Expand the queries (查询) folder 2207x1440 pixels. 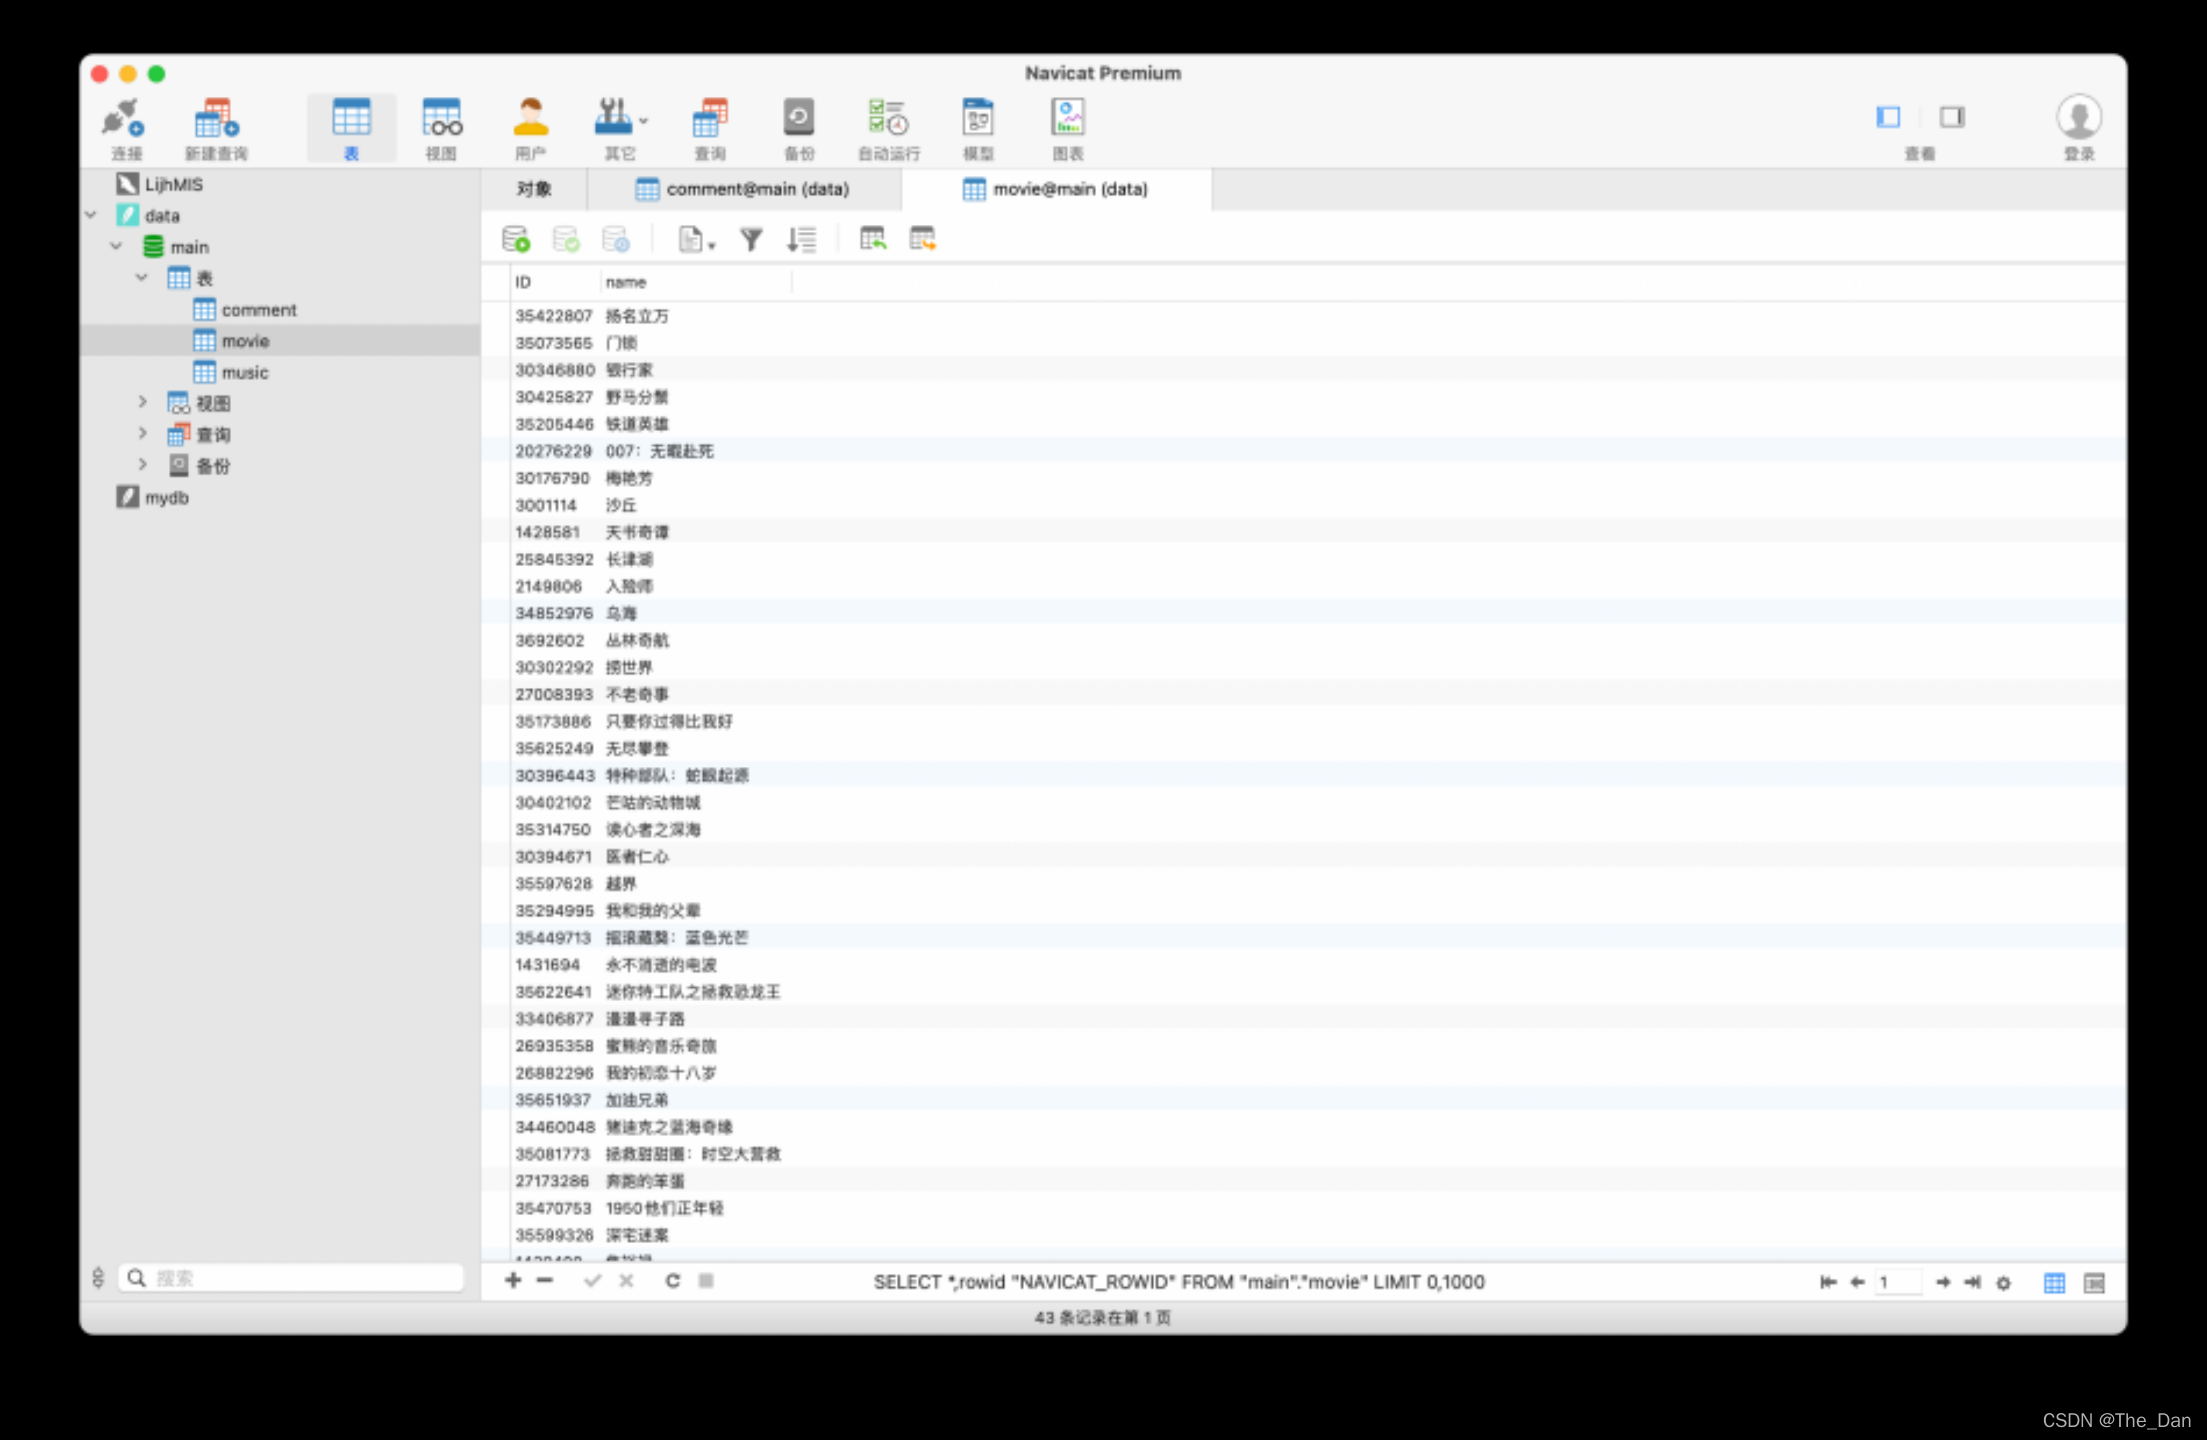[x=142, y=433]
